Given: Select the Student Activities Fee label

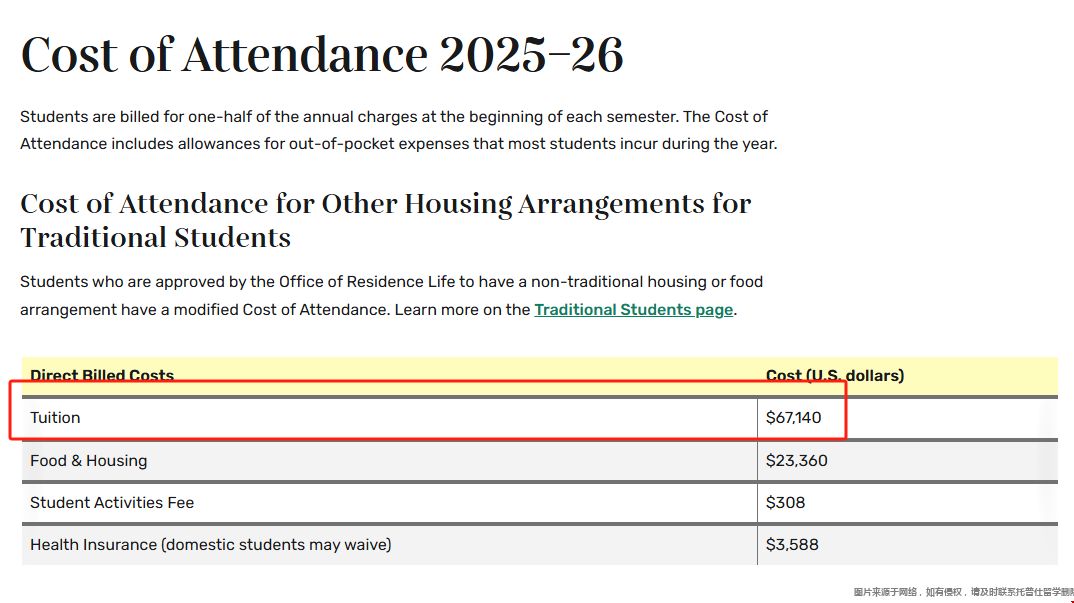Looking at the screenshot, I should point(112,503).
